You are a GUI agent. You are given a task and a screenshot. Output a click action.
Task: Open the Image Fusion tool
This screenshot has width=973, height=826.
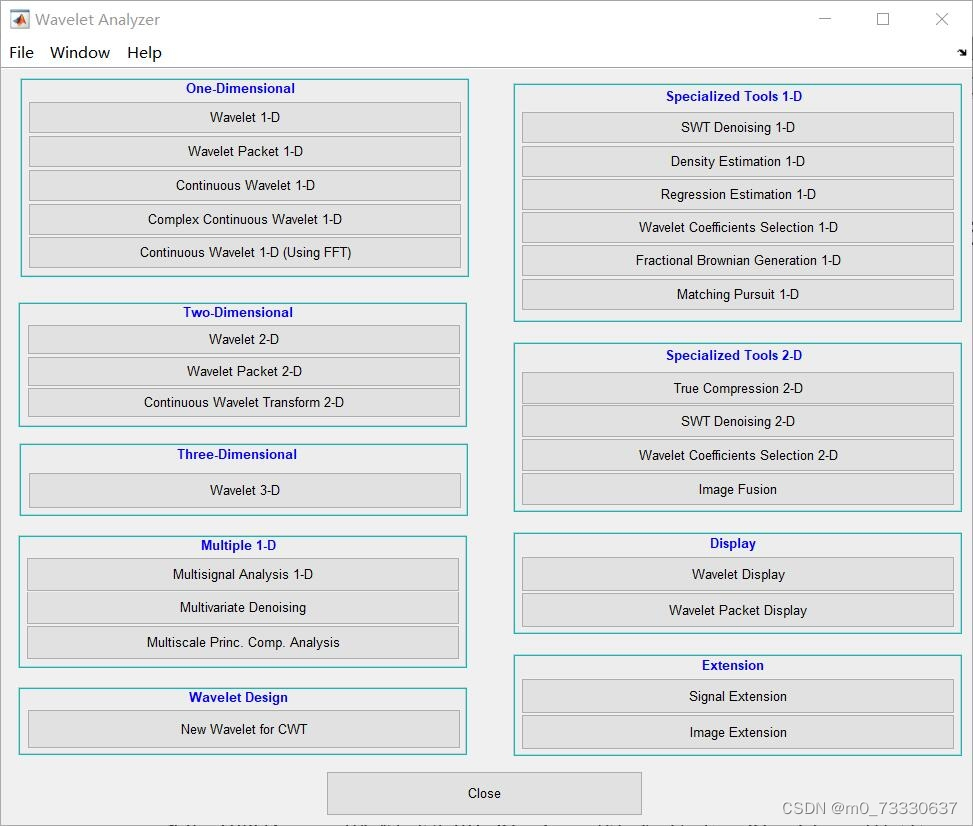(x=738, y=489)
